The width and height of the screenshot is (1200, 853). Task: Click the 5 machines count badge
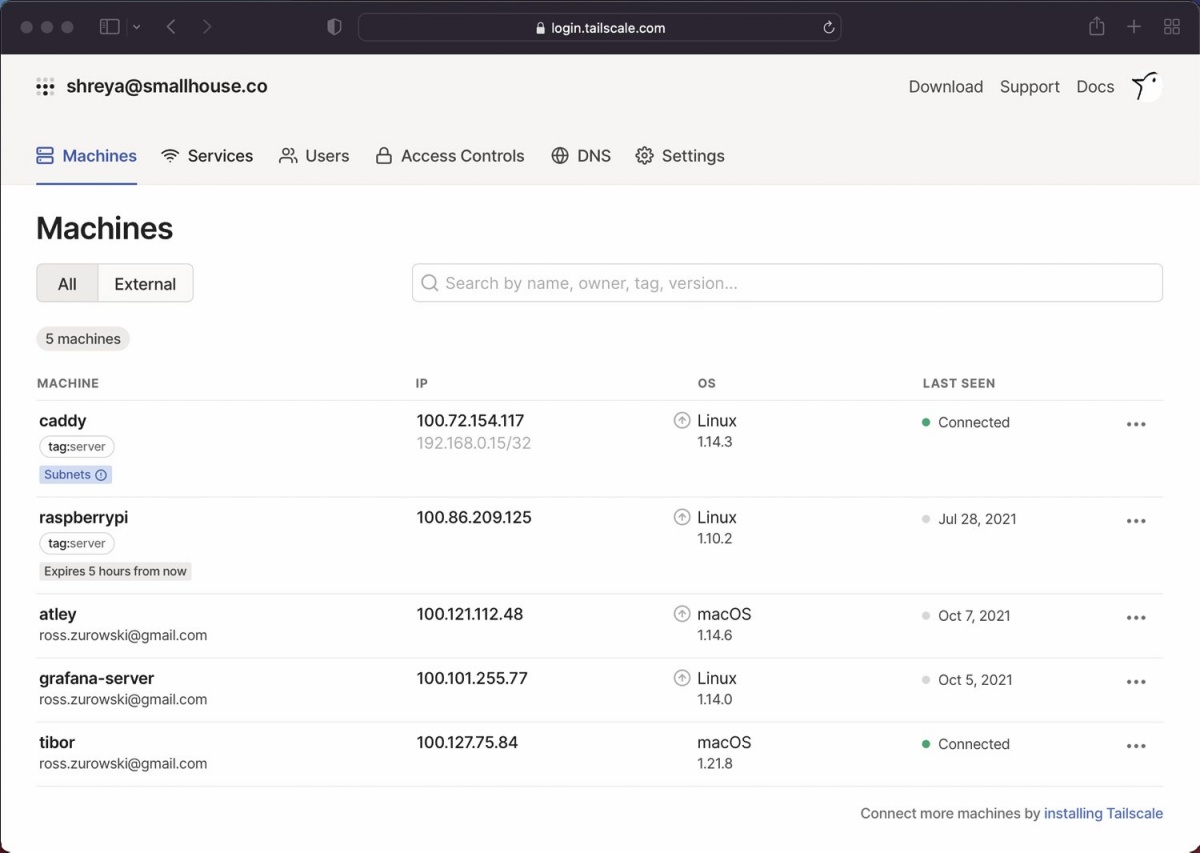click(x=83, y=339)
